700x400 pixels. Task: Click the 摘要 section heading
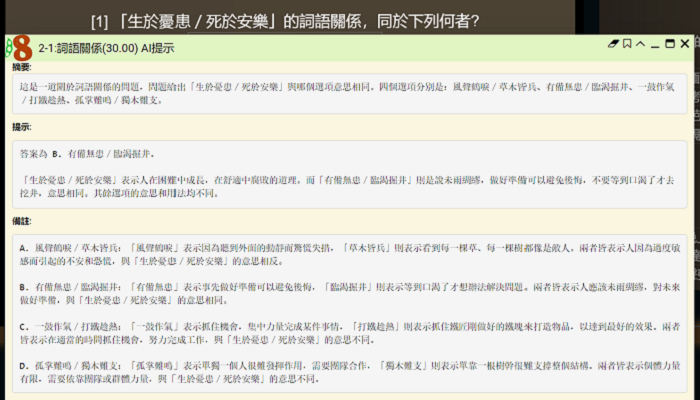coord(21,66)
